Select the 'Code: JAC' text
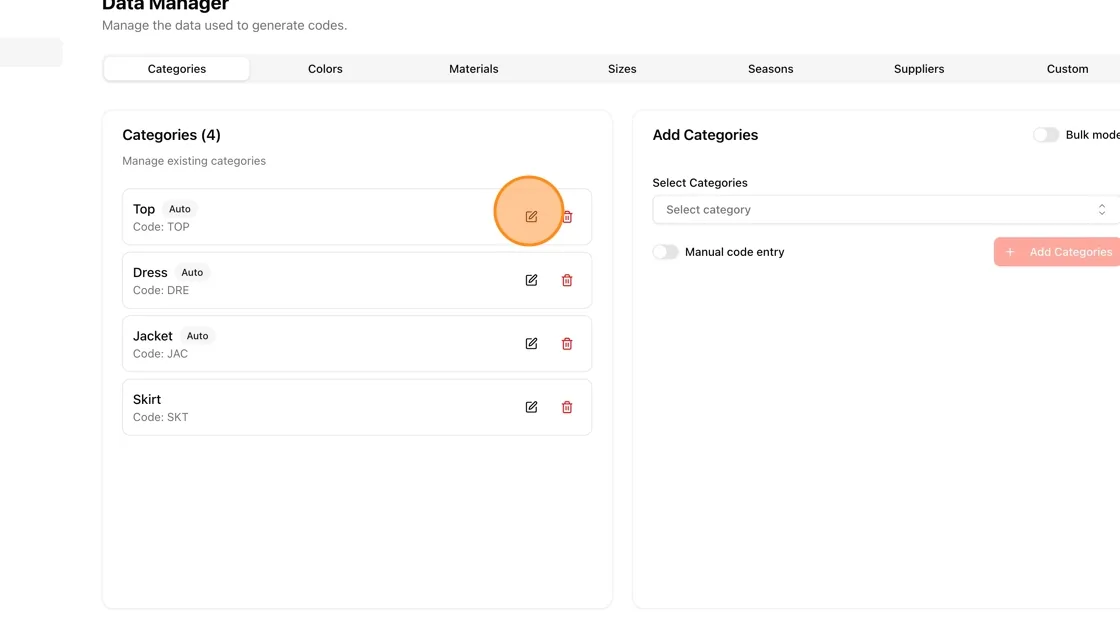This screenshot has height=626, width=1120. coord(160,354)
